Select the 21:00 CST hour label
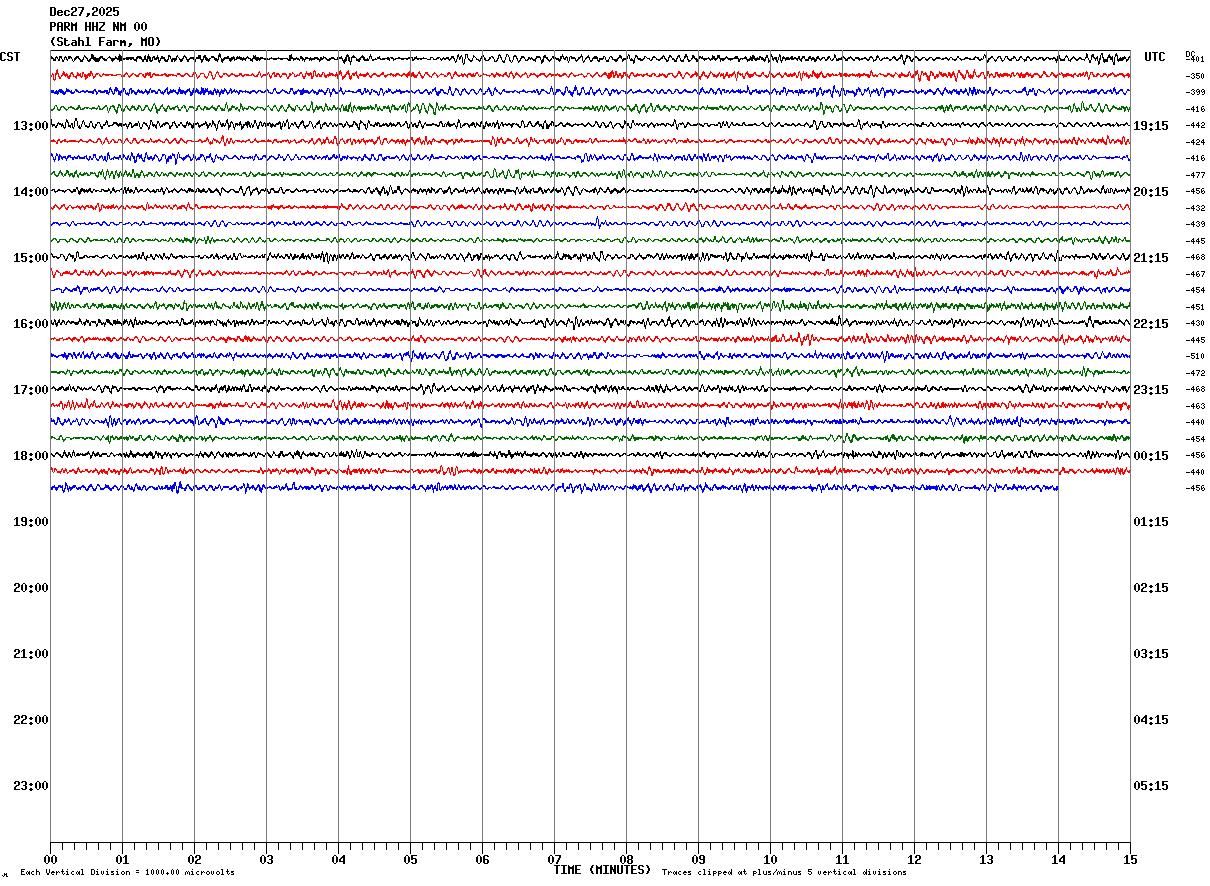The image size is (1210, 886). 30,653
